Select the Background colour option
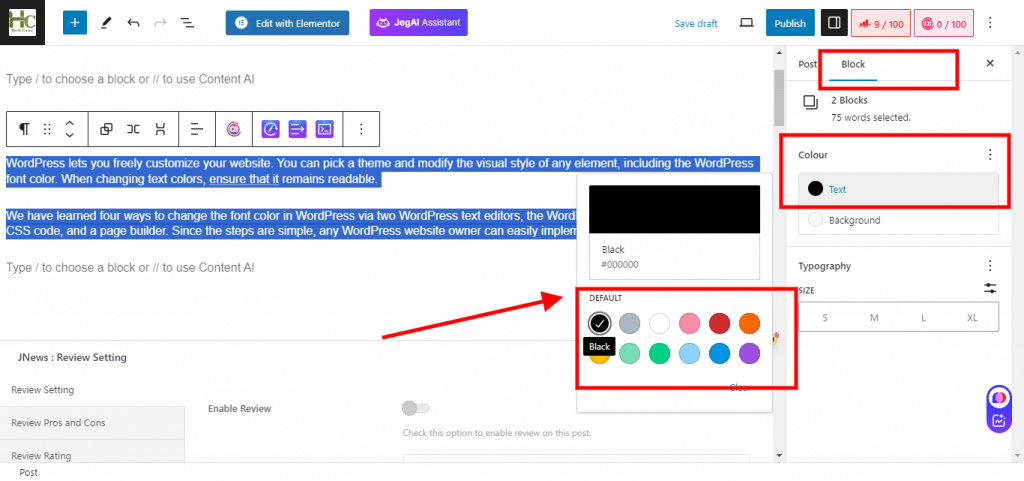This screenshot has width=1024, height=481. click(x=899, y=220)
